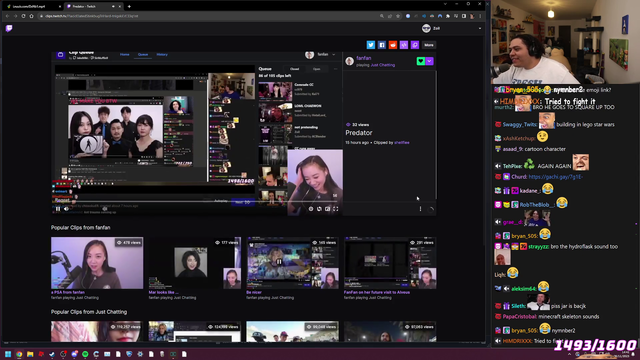Open the Zoil account dropdown arrow
Screen dimensions: 640x360
point(480,28)
